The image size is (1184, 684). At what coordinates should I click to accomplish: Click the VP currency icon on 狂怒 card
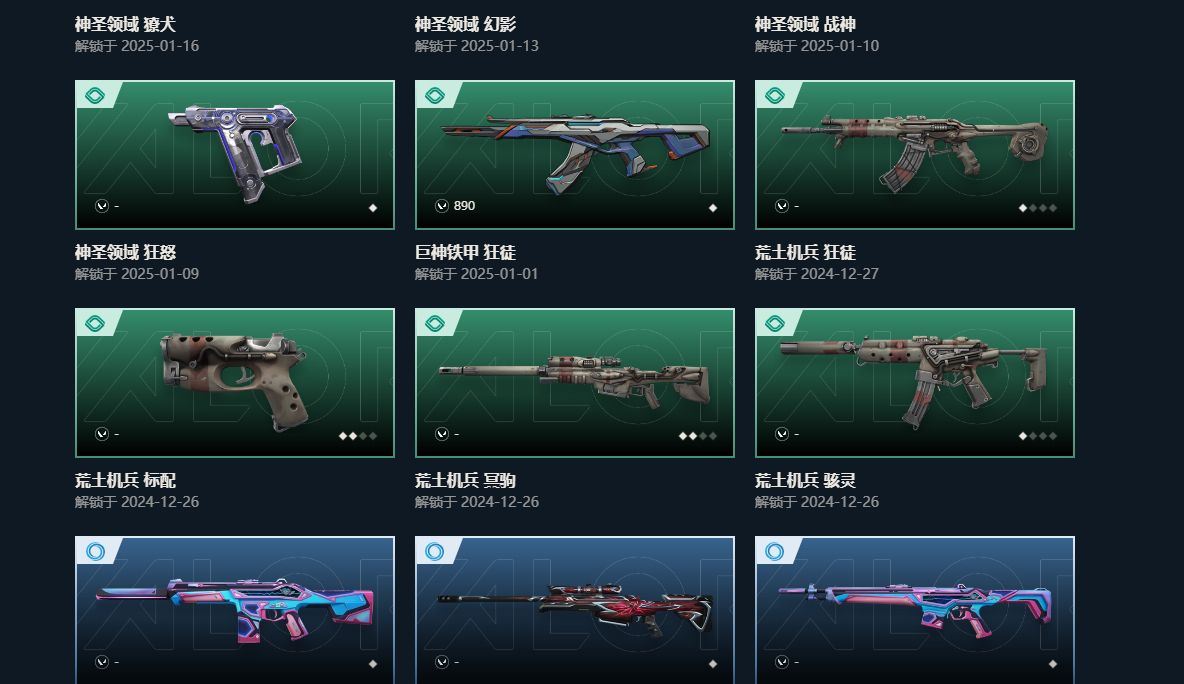[102, 205]
